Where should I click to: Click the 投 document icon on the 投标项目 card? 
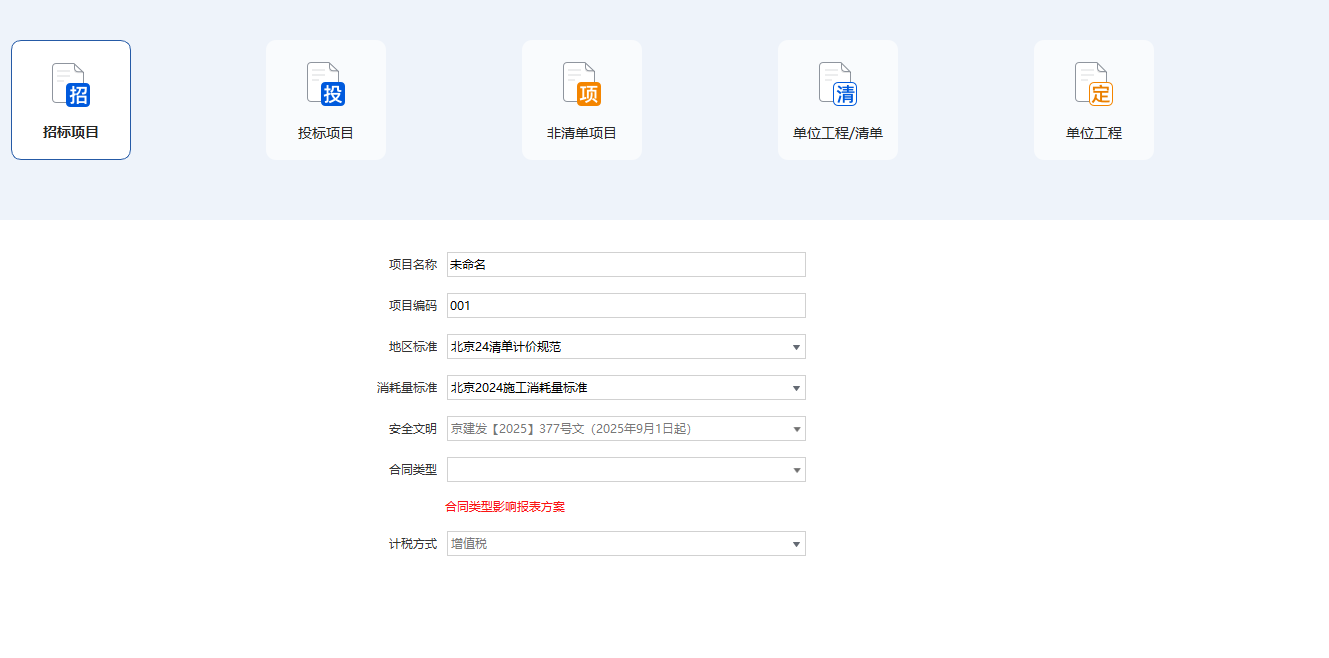click(325, 84)
